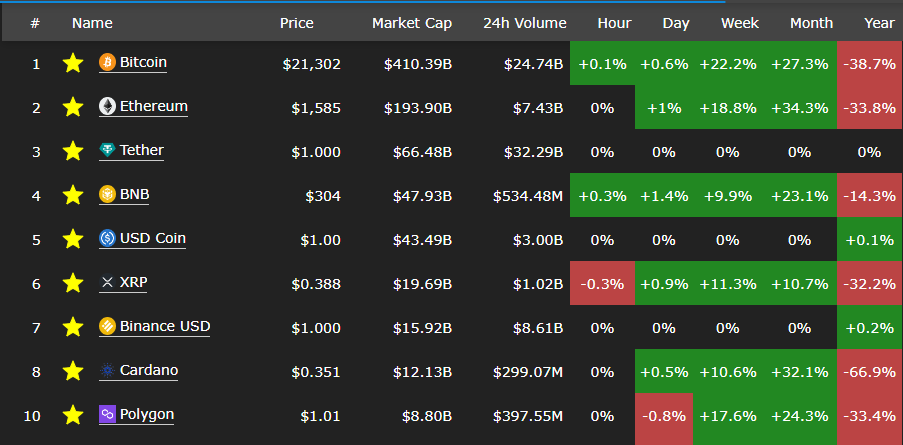
Task: Toggle the star next to Binance USD
Action: point(73,327)
